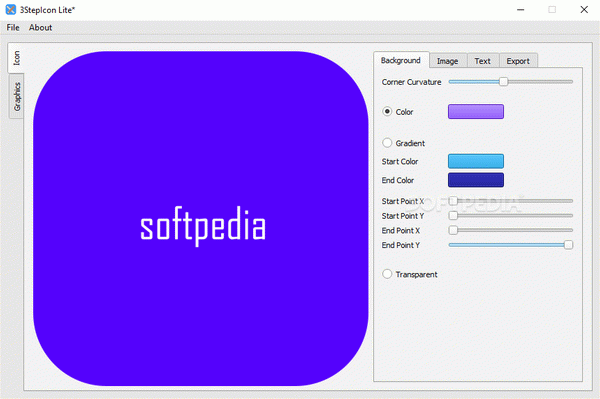The height and width of the screenshot is (399, 600).
Task: Click the End Point Y slider handle
Action: [x=569, y=245]
